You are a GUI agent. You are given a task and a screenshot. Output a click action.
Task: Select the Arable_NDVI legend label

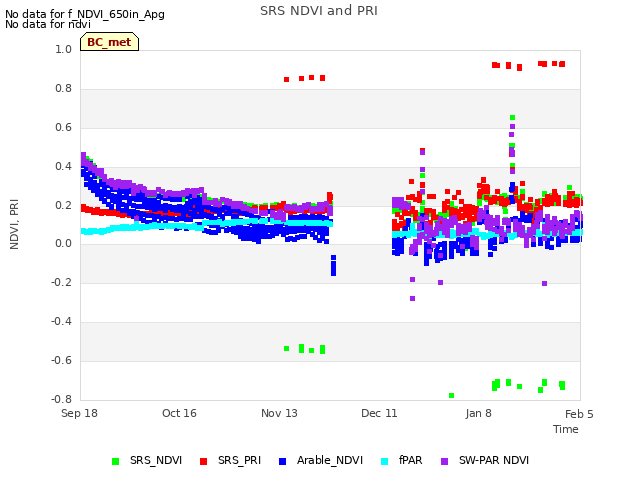[x=330, y=460]
